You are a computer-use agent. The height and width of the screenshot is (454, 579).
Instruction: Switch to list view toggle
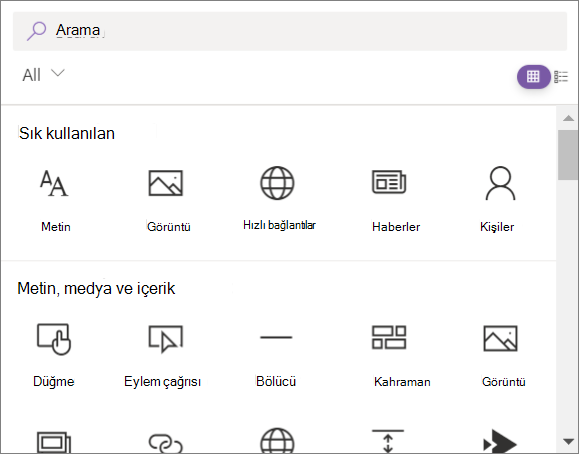point(561,77)
